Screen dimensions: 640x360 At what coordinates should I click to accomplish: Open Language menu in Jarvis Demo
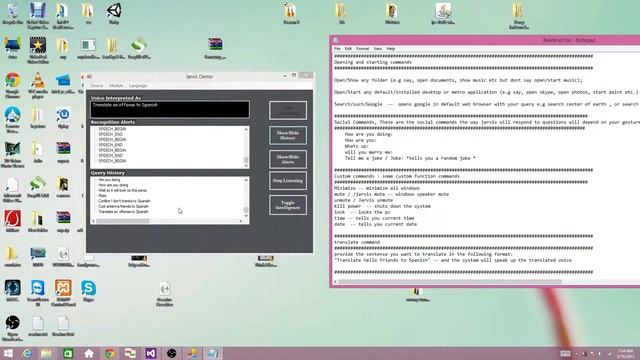click(x=138, y=86)
